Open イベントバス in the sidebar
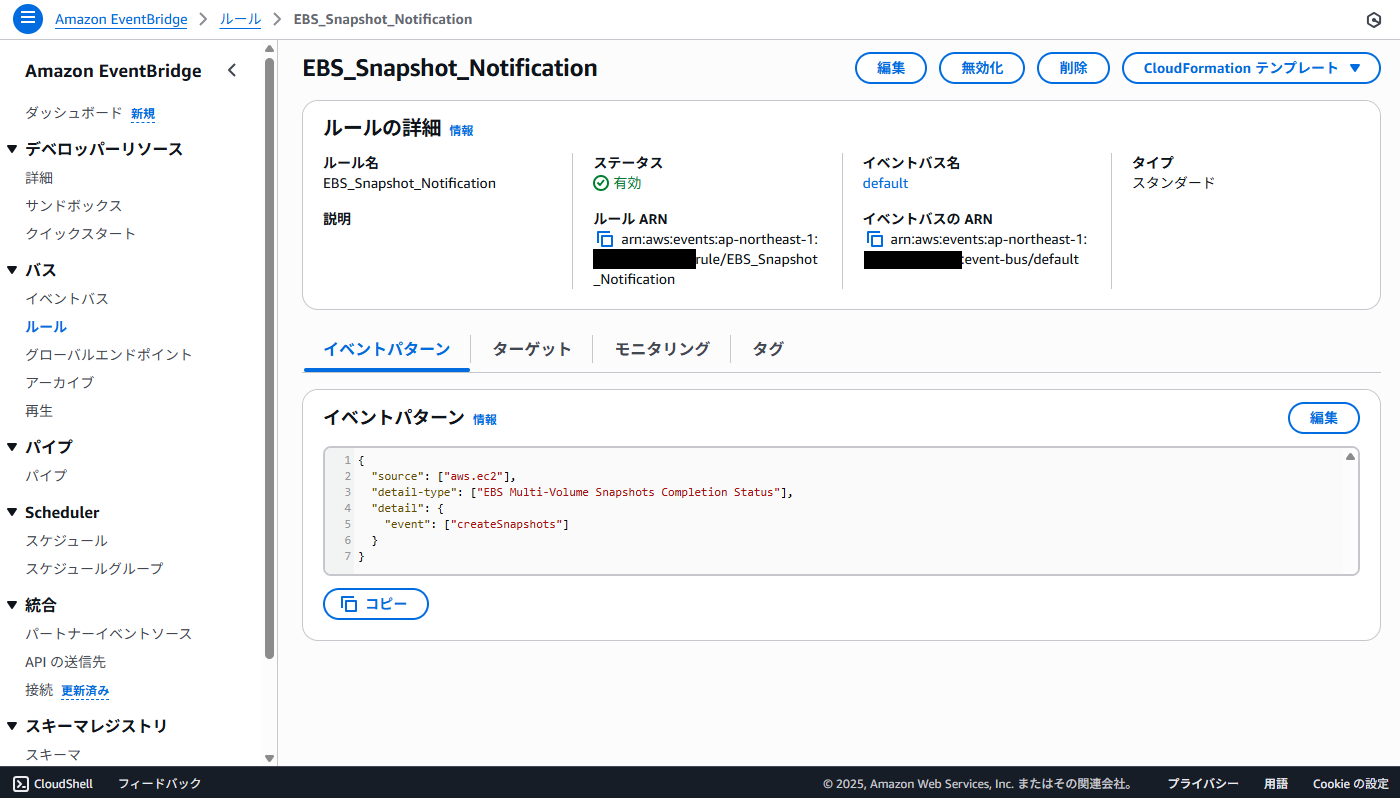The image size is (1400, 798). pos(67,299)
